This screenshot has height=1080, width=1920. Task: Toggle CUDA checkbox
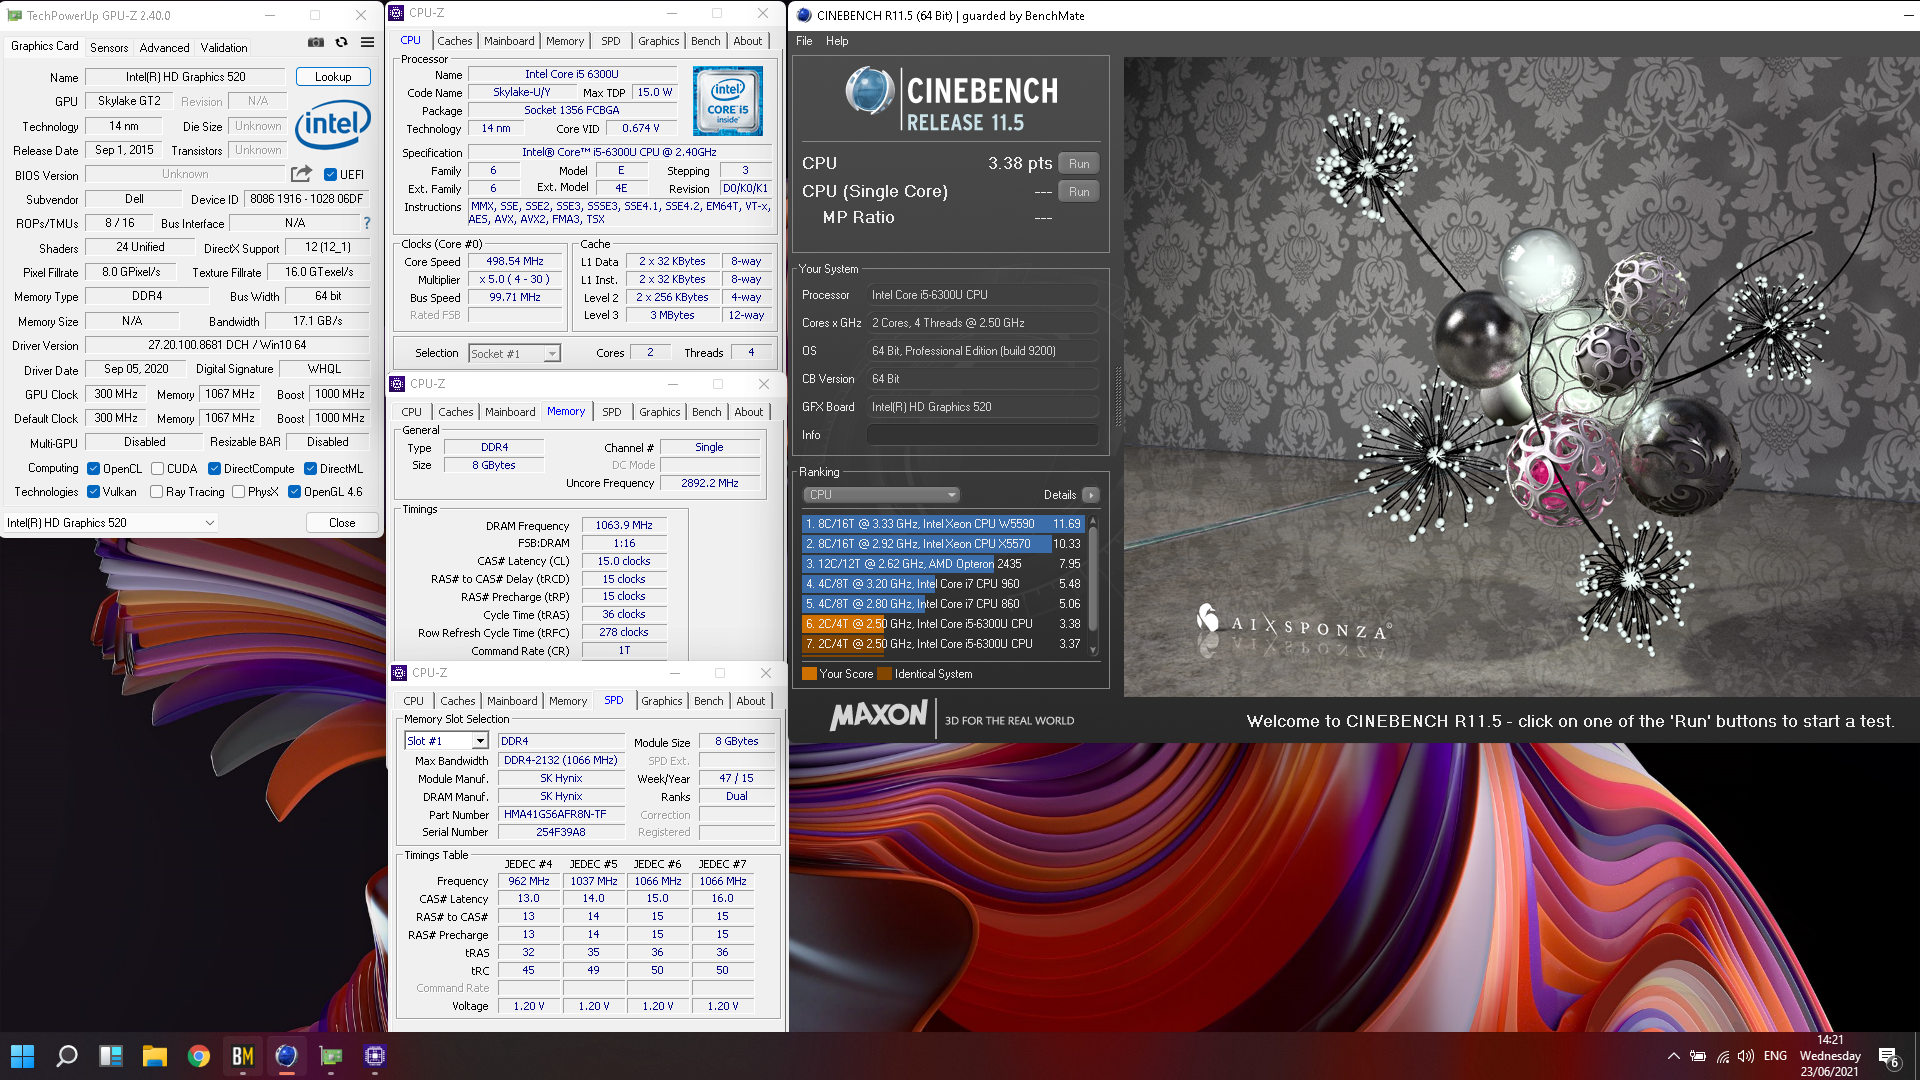tap(157, 469)
